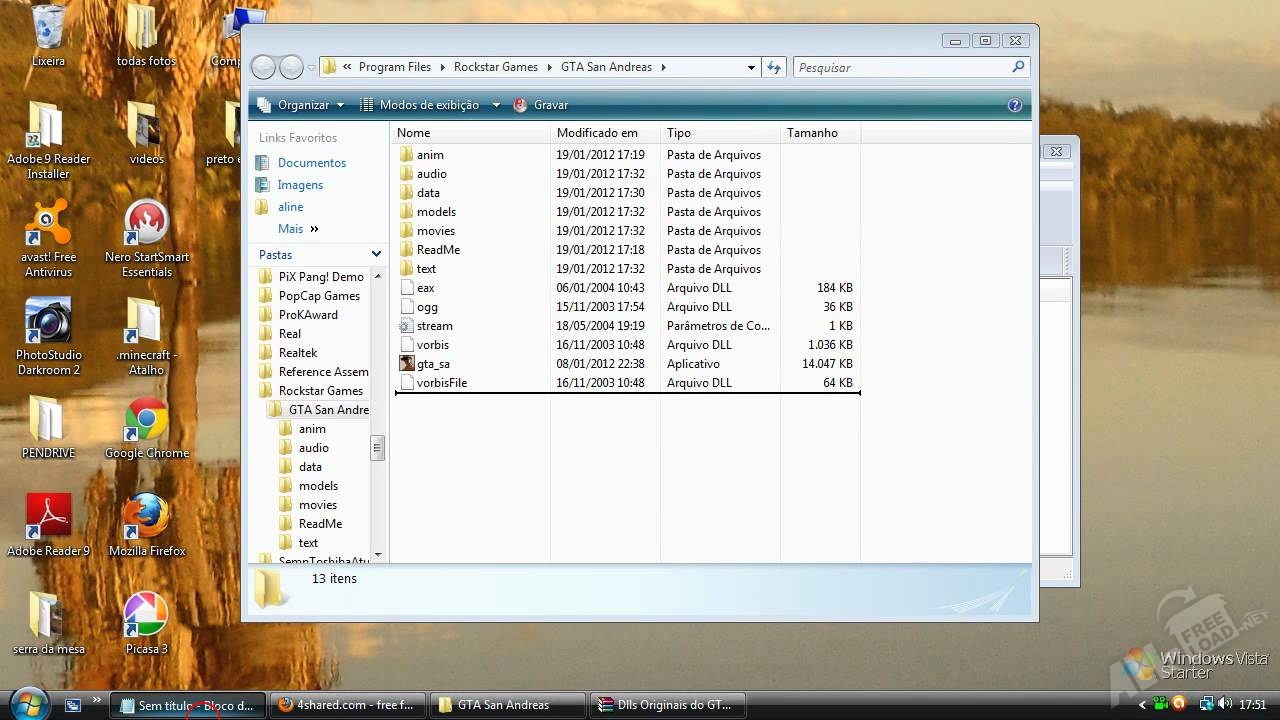Click the Gravar toolbar button
Viewport: 1280px width, 720px height.
point(541,105)
